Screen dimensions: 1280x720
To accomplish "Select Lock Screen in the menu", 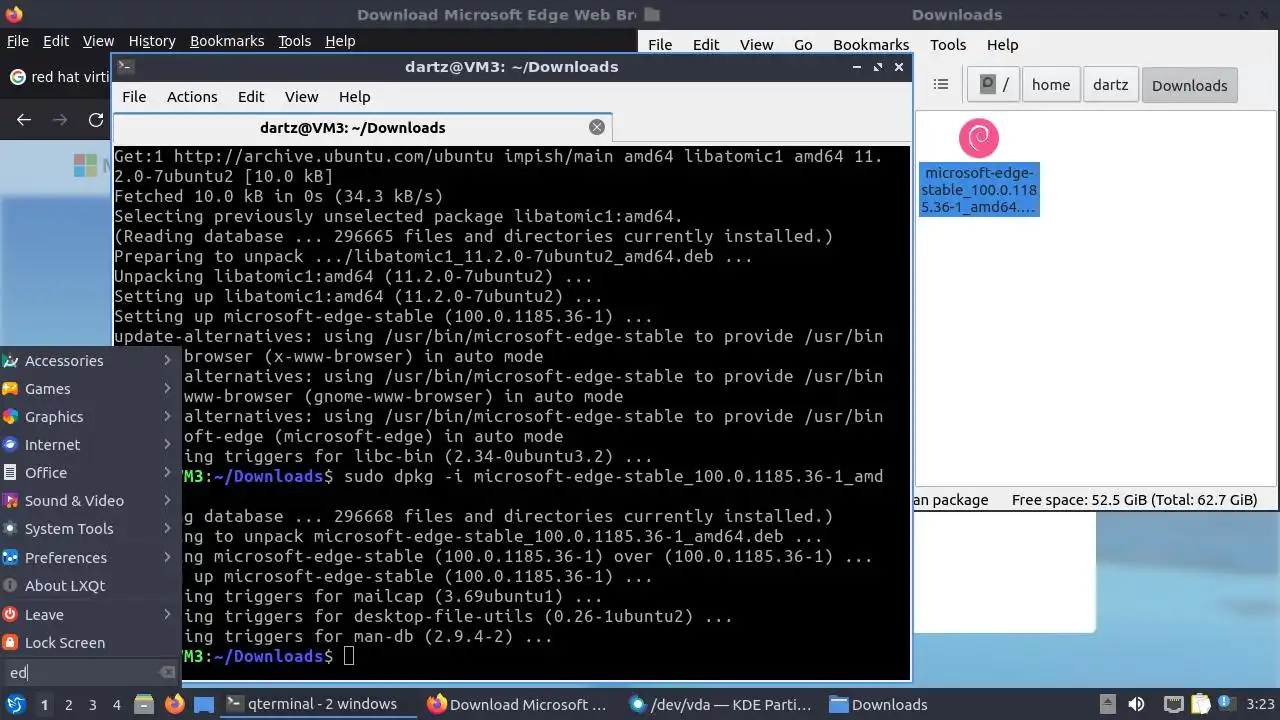I will (x=90, y=642).
